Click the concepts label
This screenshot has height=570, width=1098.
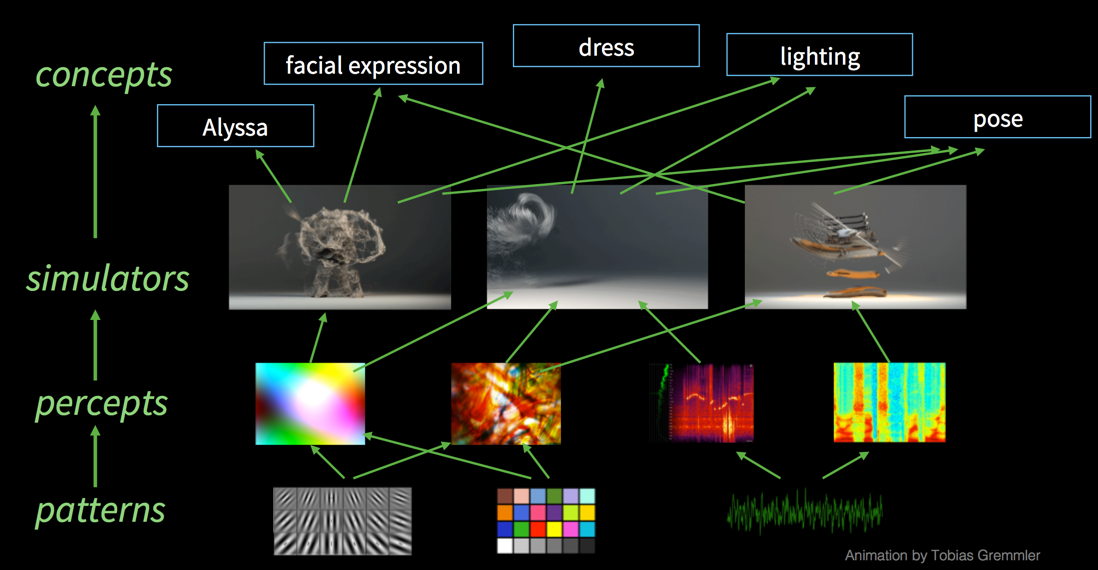(x=104, y=74)
